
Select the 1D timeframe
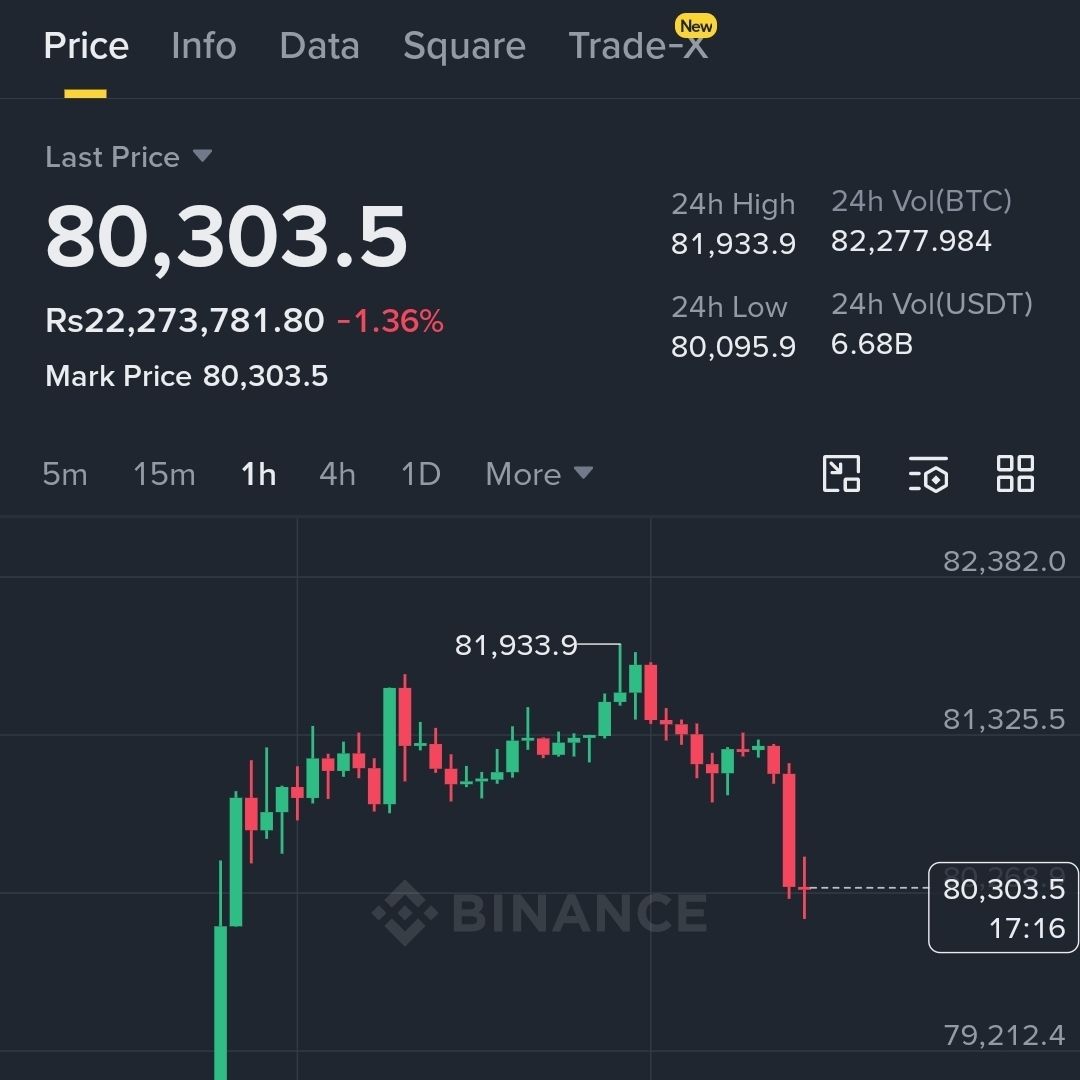click(x=421, y=474)
